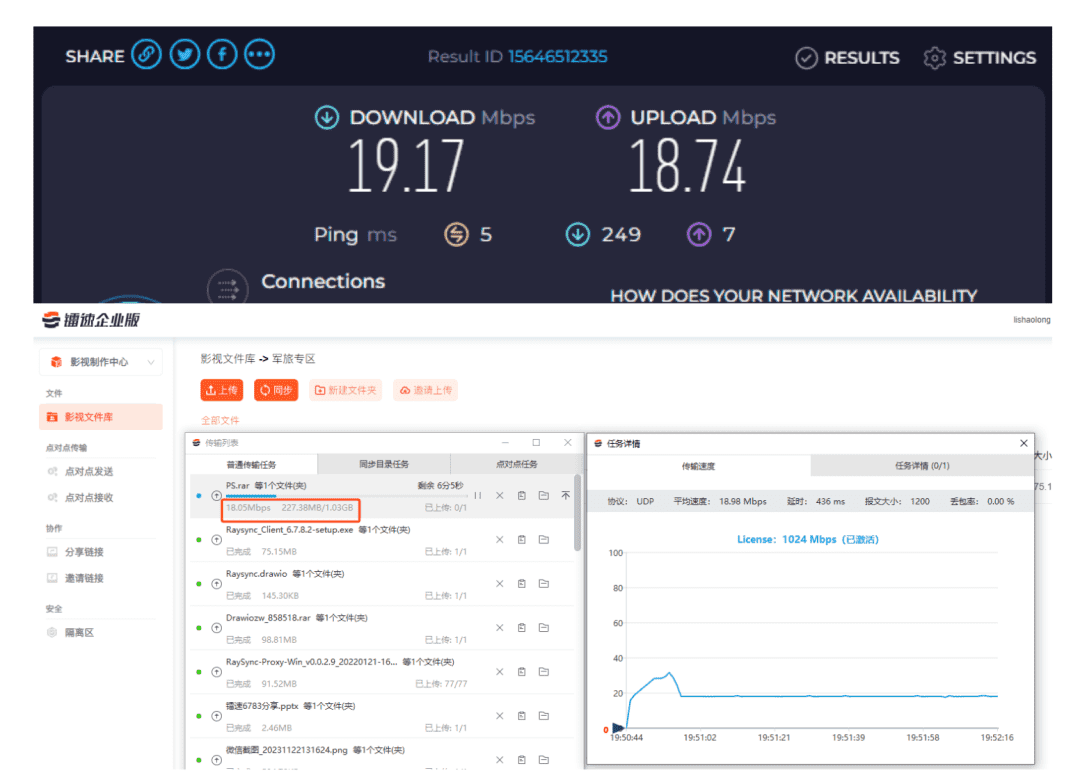Screen dimensions: 1080x782
Task: Click the orange 上传 upload button
Action: (x=222, y=390)
